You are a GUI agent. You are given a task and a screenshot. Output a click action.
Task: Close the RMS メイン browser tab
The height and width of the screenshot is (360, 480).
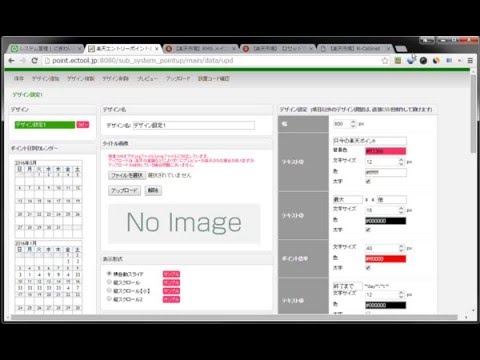point(234,49)
